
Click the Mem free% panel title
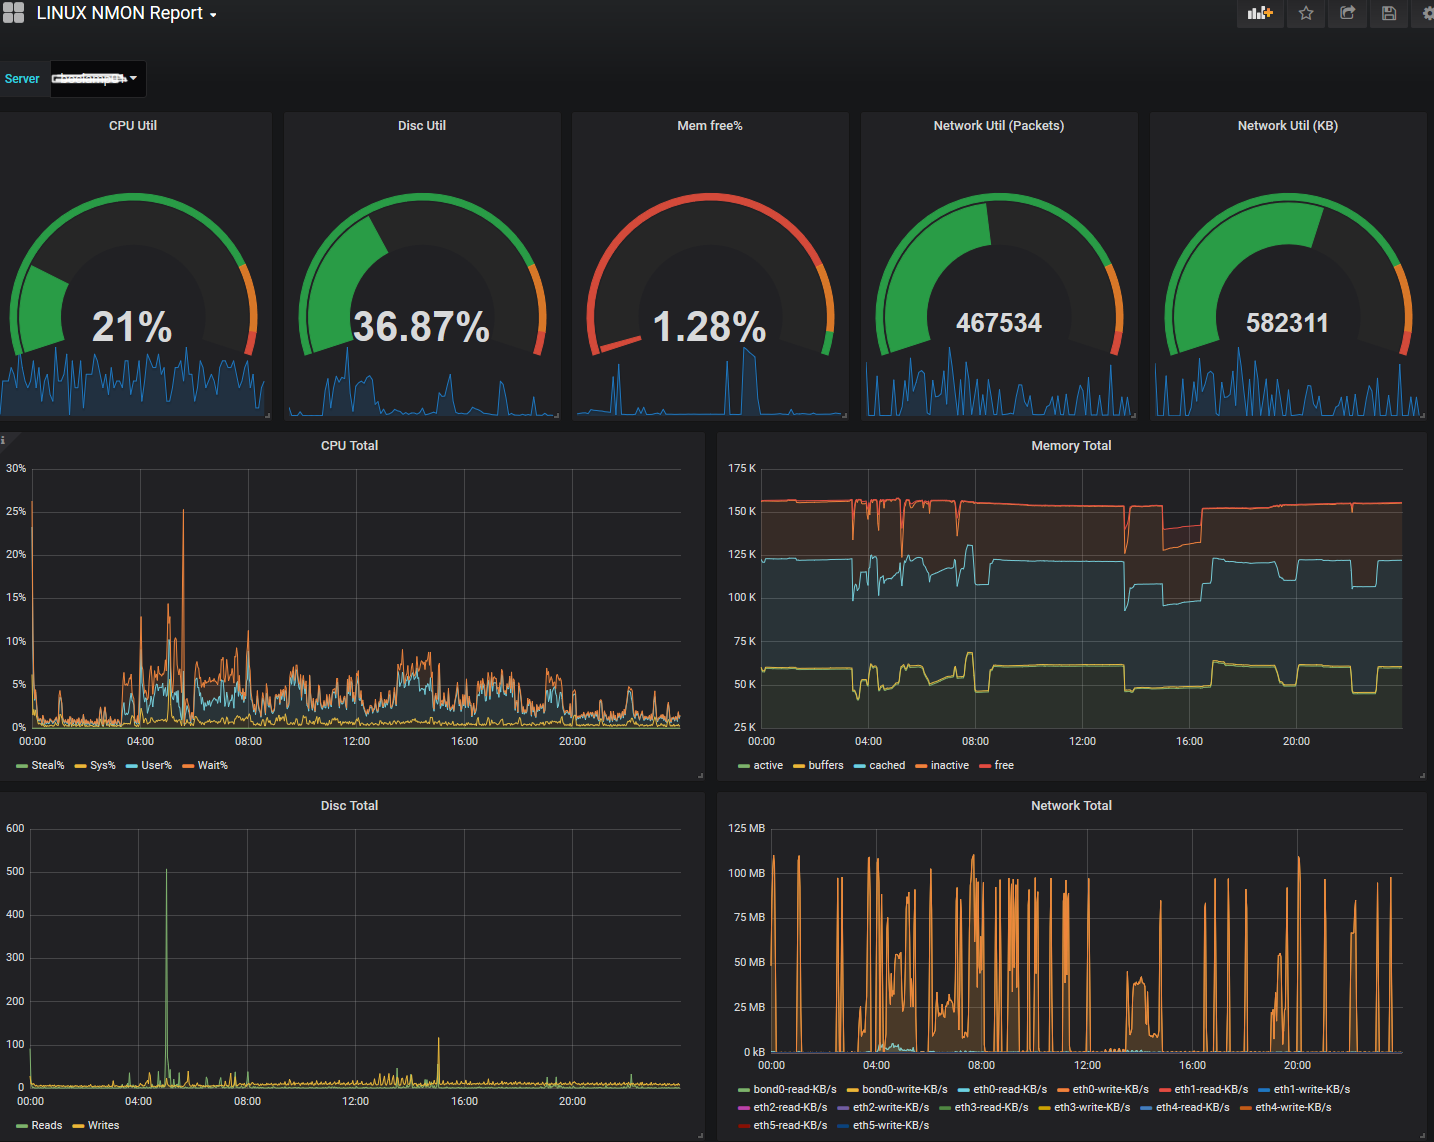coord(710,126)
